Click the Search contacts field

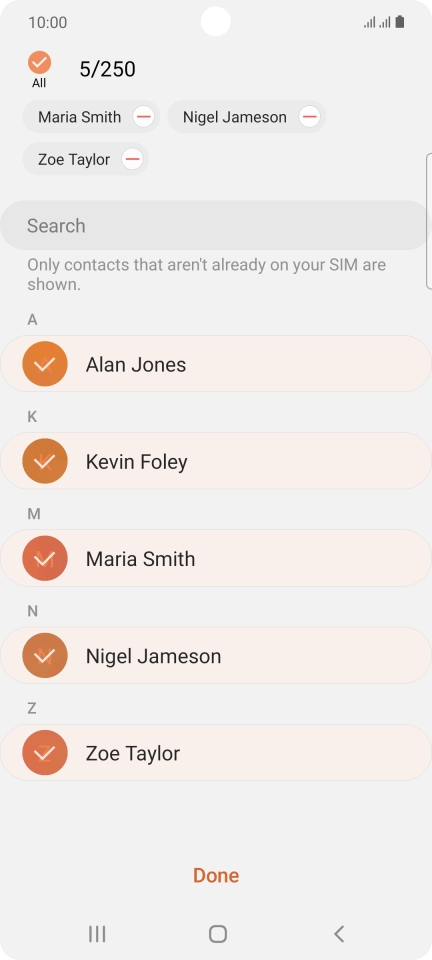[x=214, y=225]
